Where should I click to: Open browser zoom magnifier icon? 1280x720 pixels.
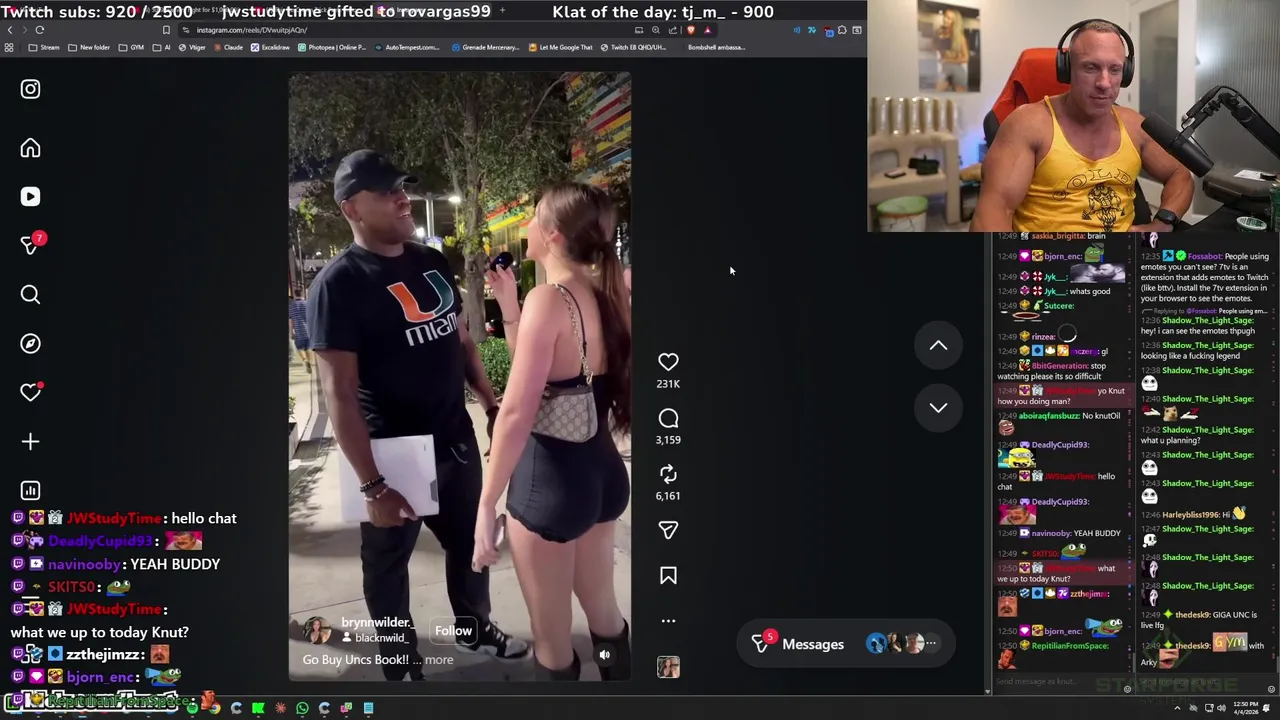click(x=656, y=30)
